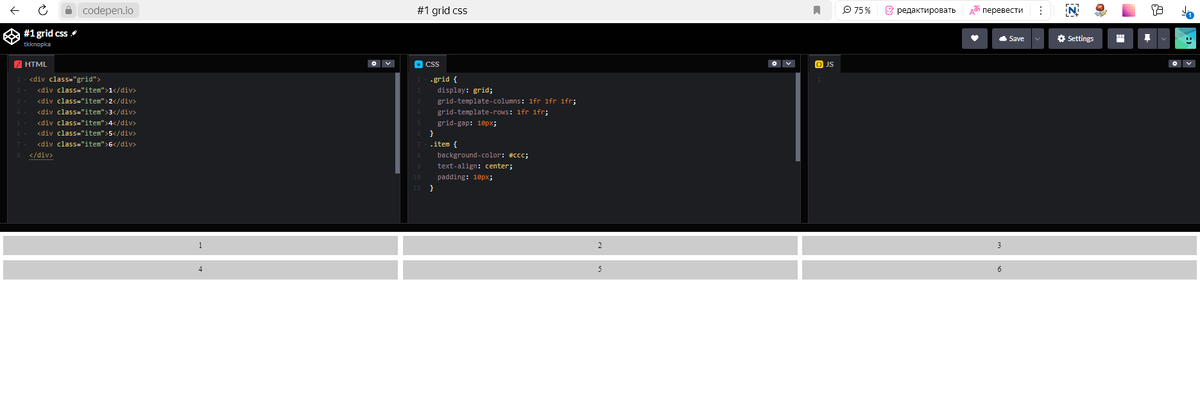
Task: Expand the CSS editor chevron menu
Action: click(x=788, y=63)
